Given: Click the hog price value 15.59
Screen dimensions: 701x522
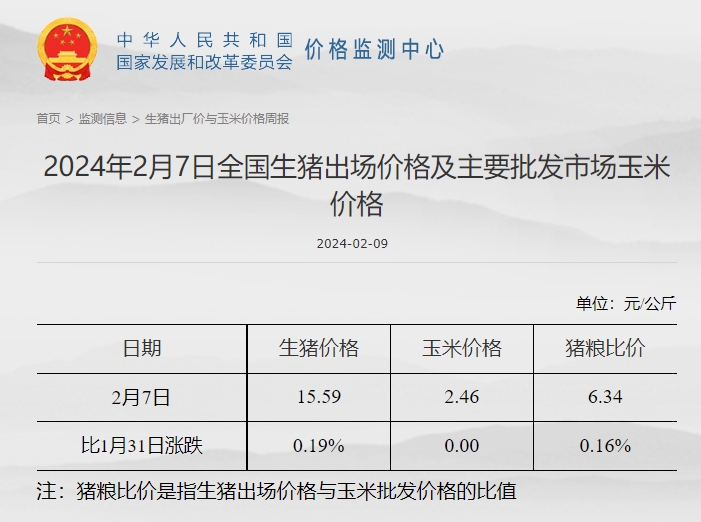Looking at the screenshot, I should [x=319, y=397].
